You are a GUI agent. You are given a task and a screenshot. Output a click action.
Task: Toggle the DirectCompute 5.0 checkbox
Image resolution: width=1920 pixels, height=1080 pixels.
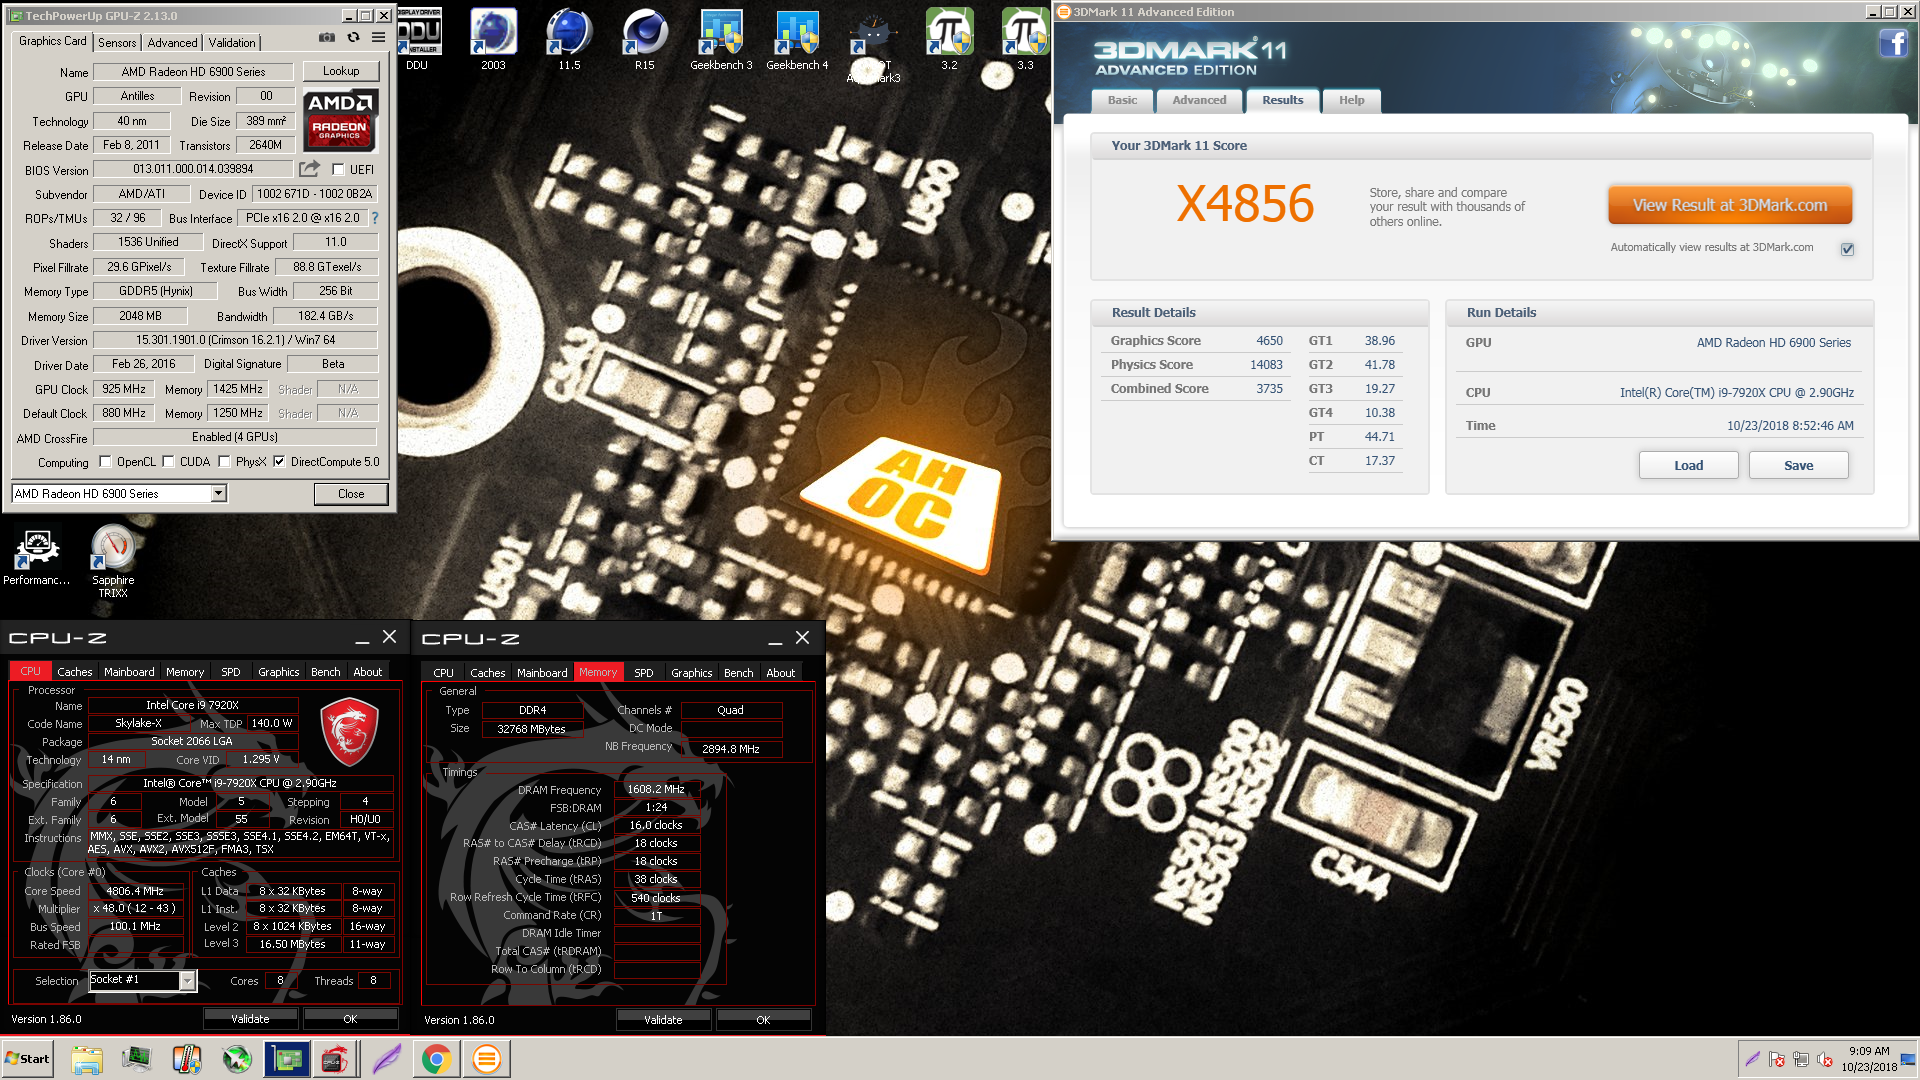click(x=279, y=462)
